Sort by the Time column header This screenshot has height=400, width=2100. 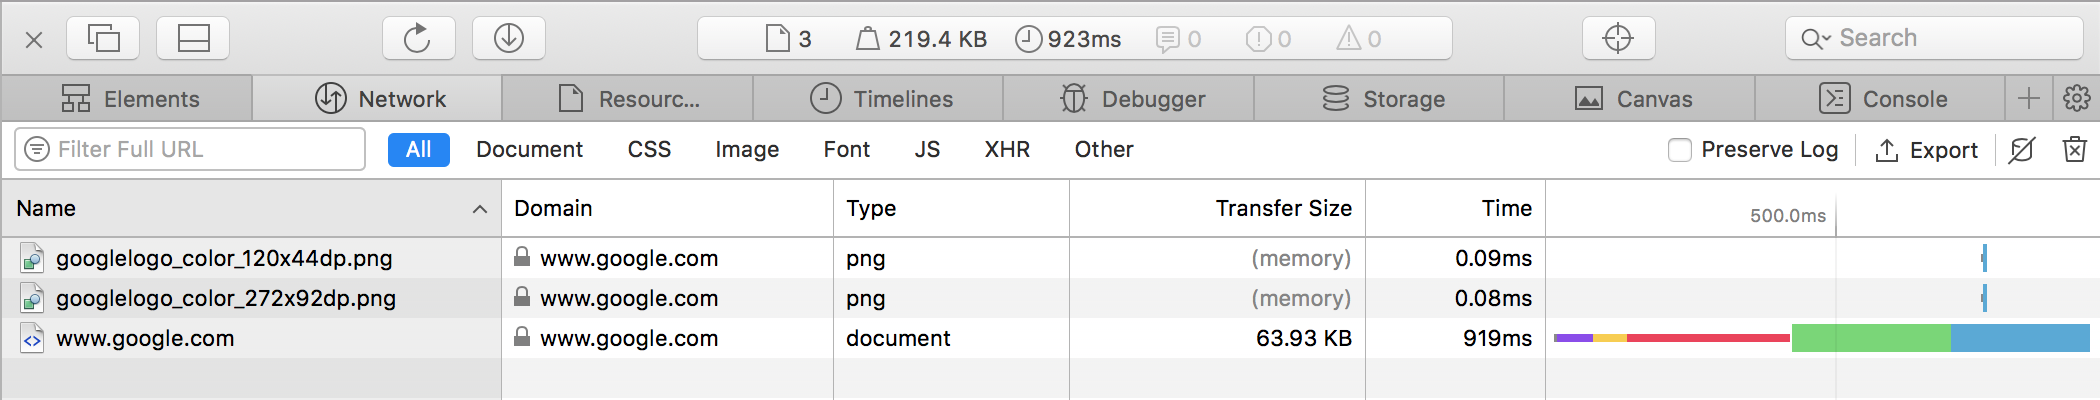(x=1455, y=208)
